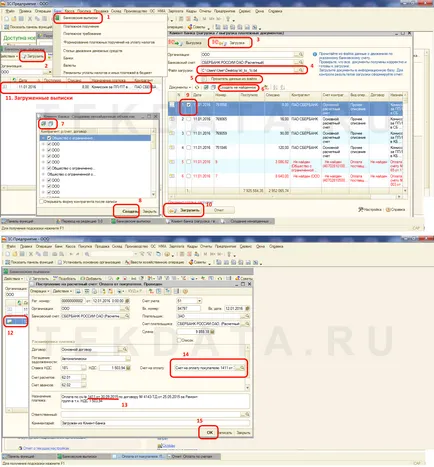Screen dimensions: 434x467
Task: Uncheck the checkbox in highlighted row 1
Action: (189, 105)
